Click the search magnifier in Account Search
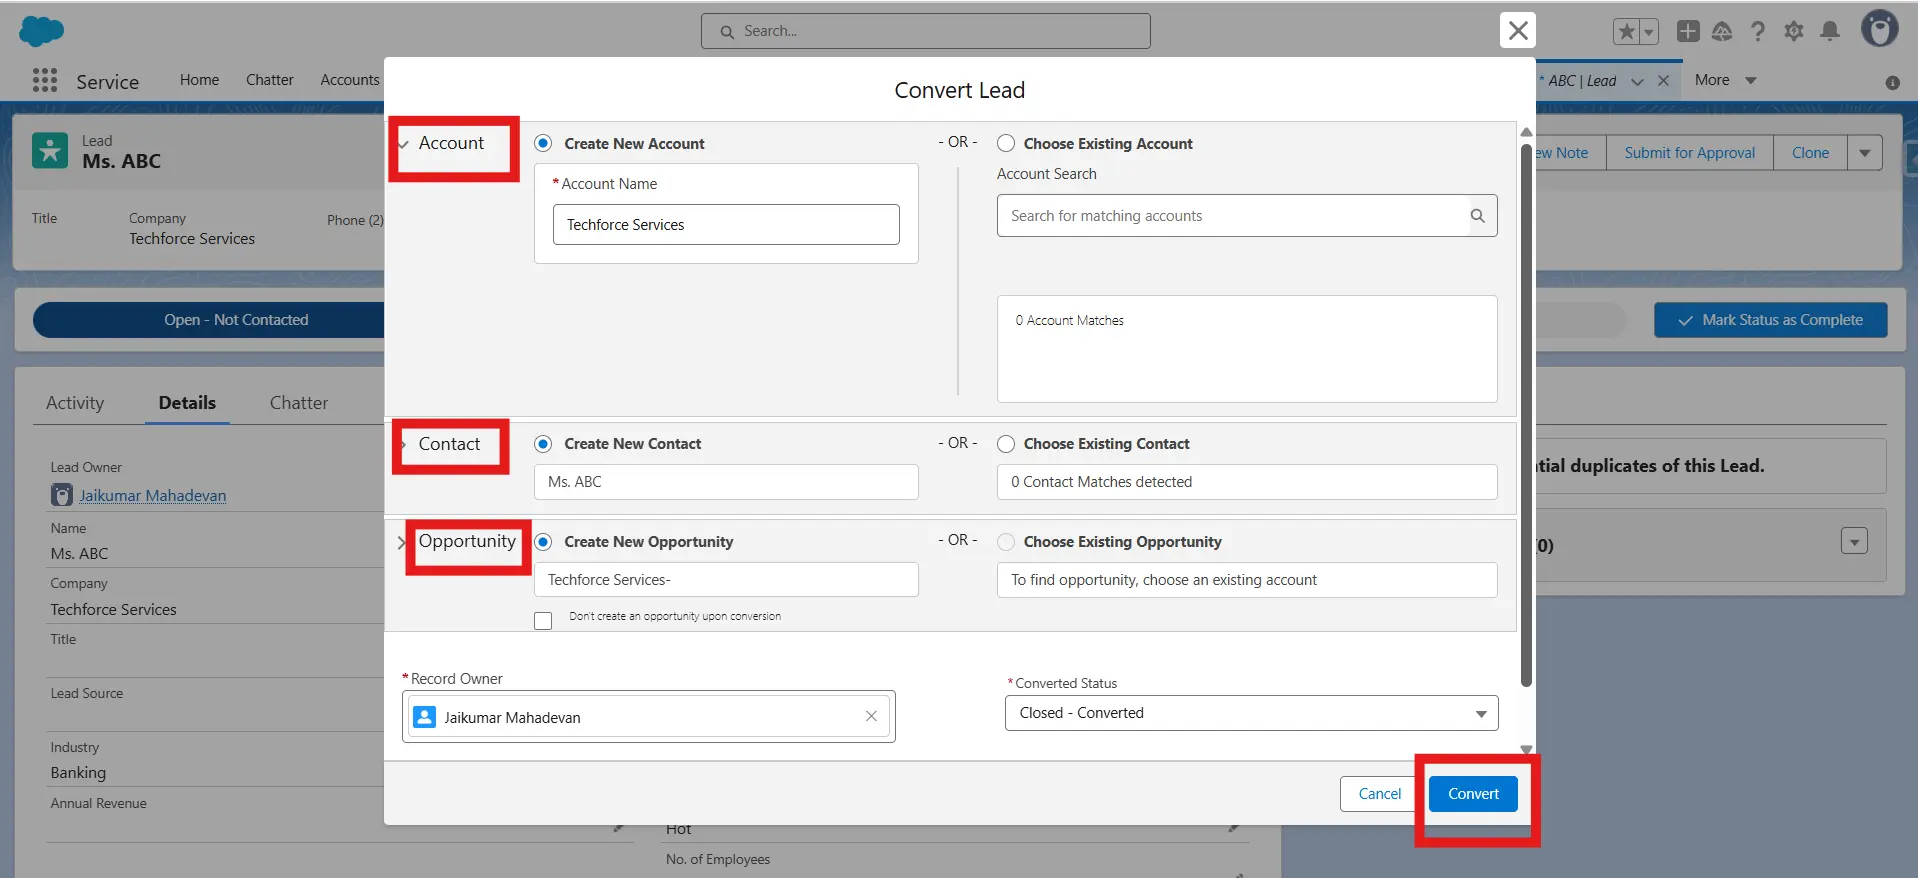The width and height of the screenshot is (1918, 878). [x=1477, y=216]
